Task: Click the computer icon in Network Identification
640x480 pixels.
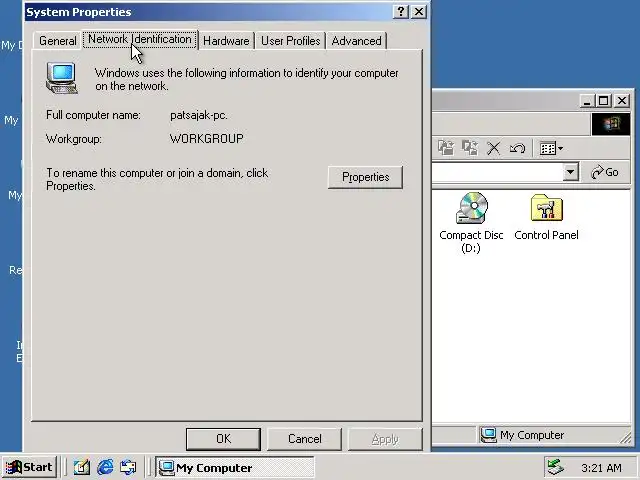Action: (62, 78)
